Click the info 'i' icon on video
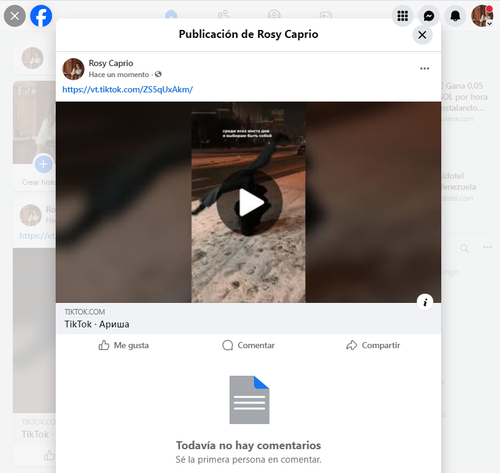Image resolution: width=500 pixels, height=473 pixels. pyautogui.click(x=425, y=302)
